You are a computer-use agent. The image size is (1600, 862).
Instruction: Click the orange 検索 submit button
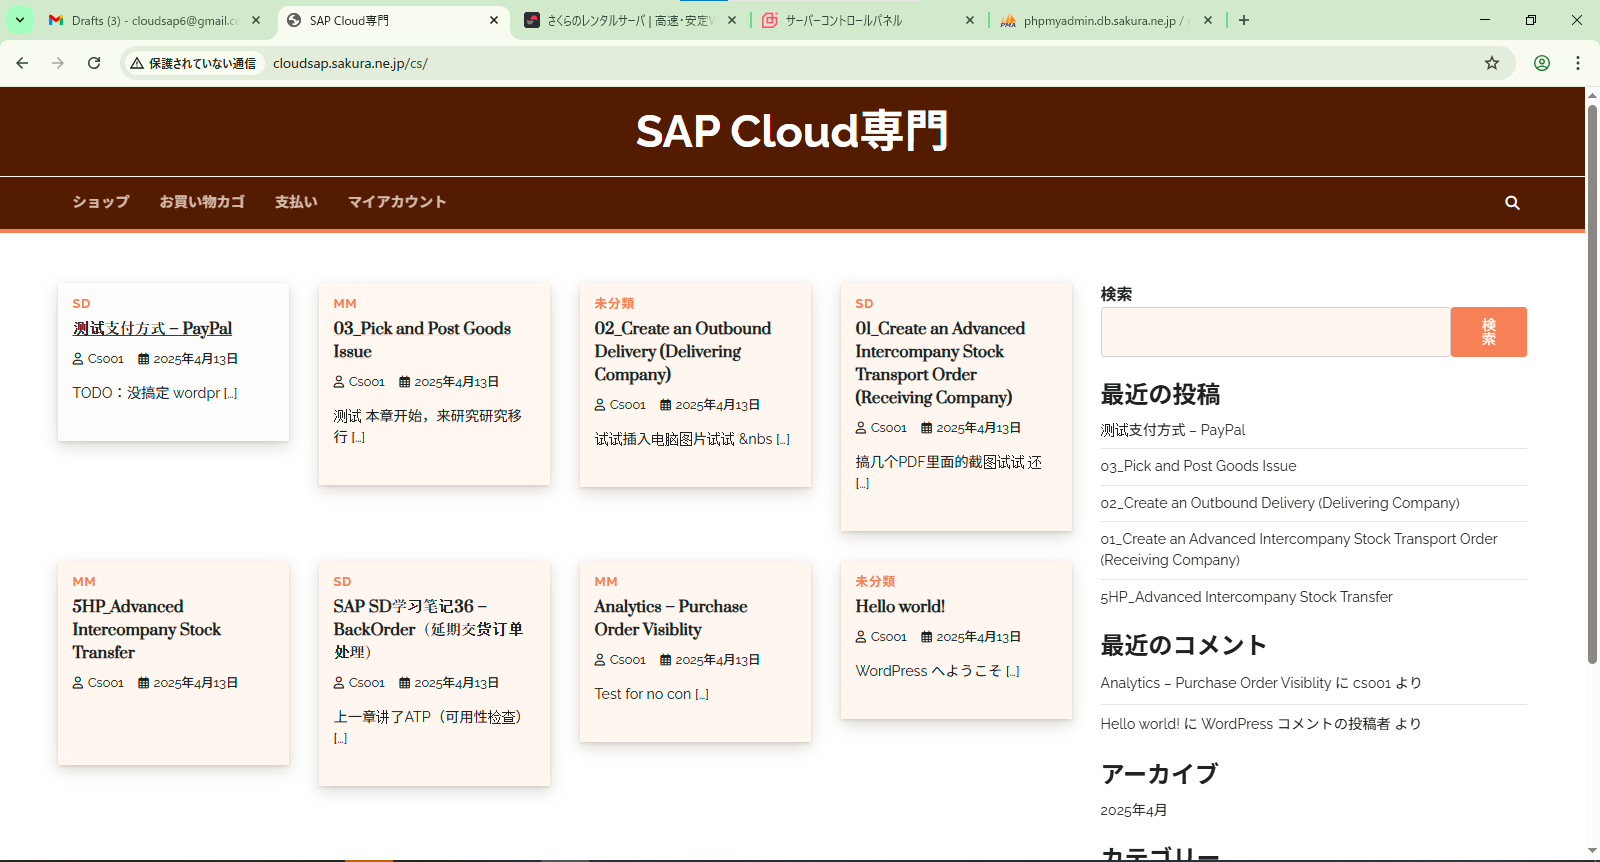coord(1489,332)
